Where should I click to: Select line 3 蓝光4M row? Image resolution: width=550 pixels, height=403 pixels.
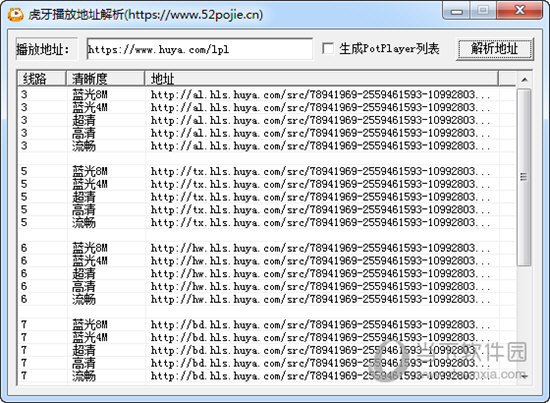(267, 107)
